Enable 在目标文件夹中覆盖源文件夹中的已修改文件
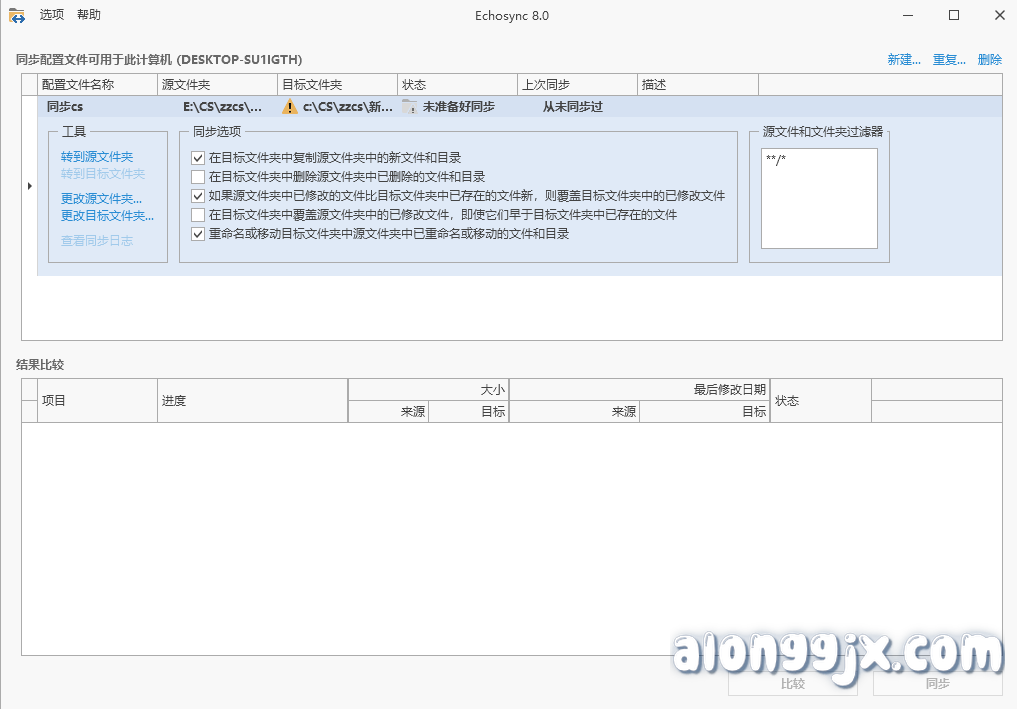Image resolution: width=1017 pixels, height=709 pixels. click(197, 215)
